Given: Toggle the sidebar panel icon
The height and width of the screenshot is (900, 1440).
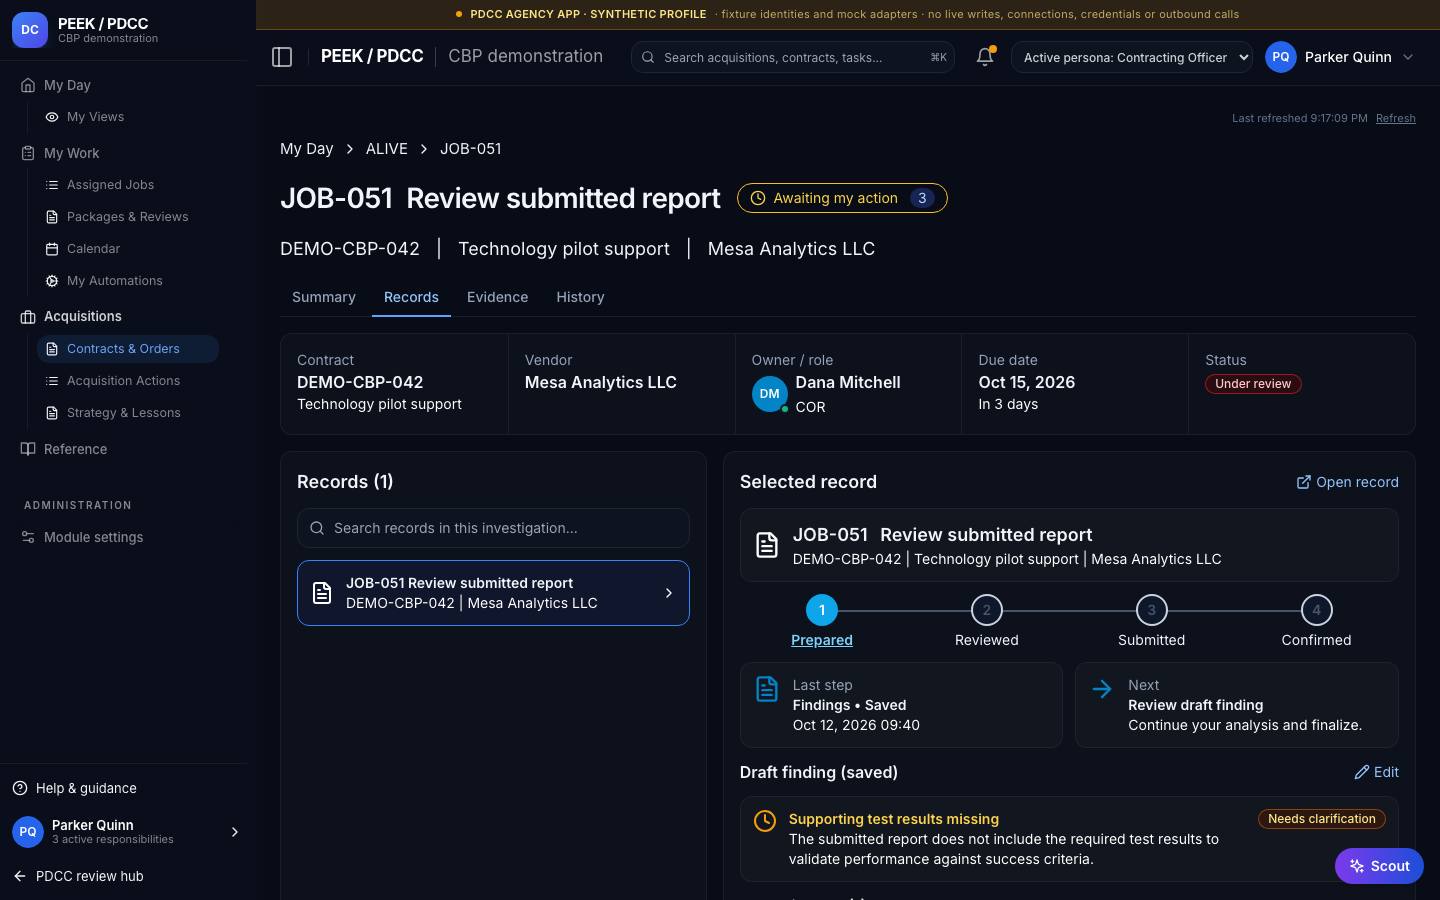Looking at the screenshot, I should point(282,57).
